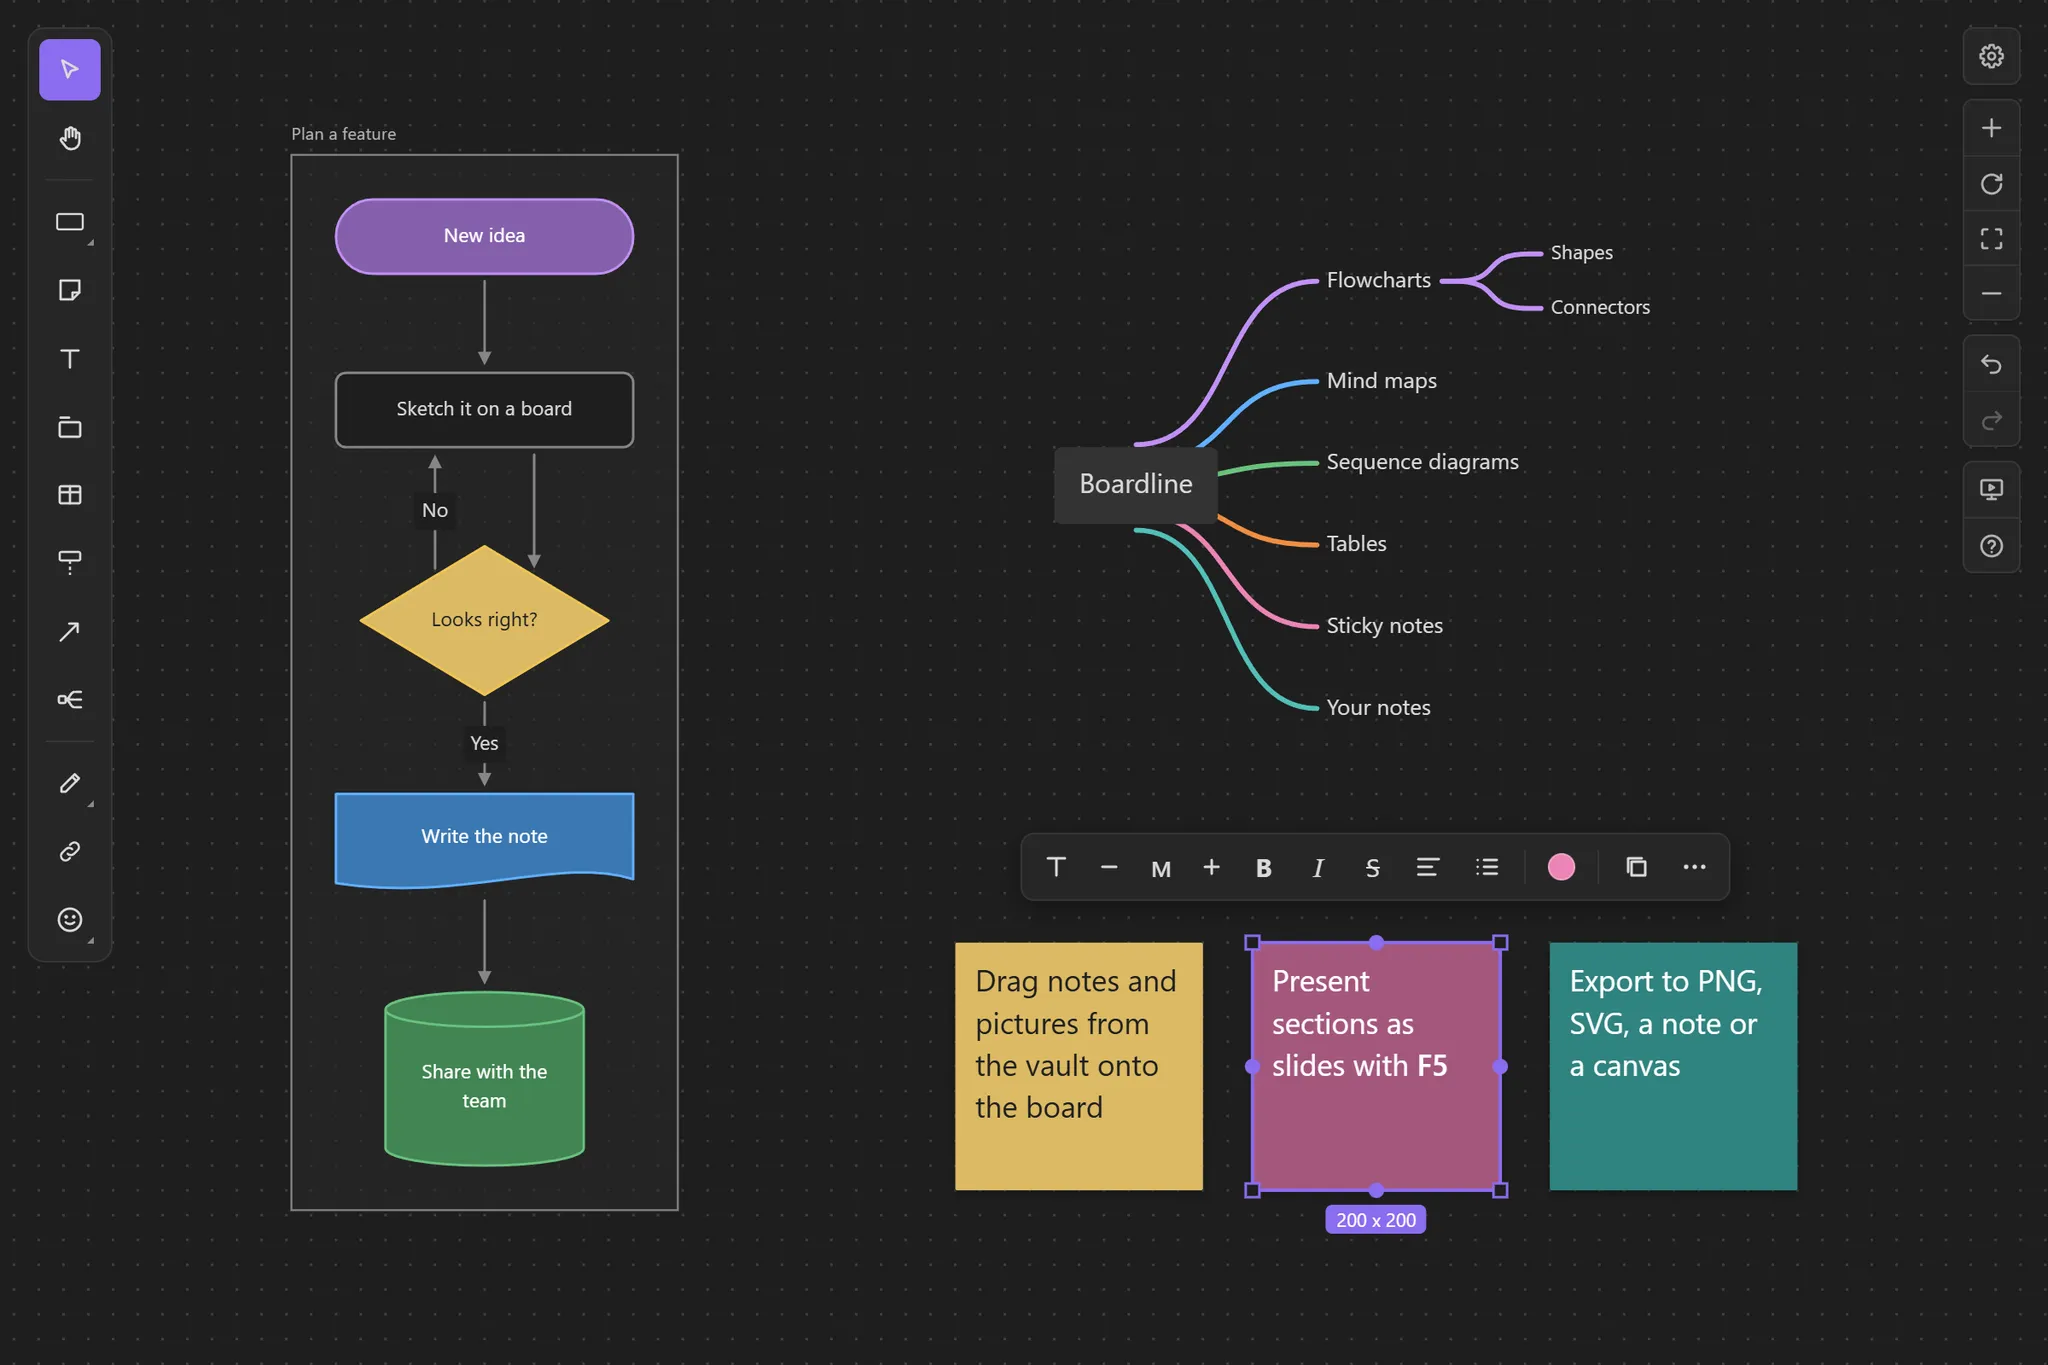Activate the pen drawing tool
The image size is (2048, 1365).
[69, 783]
